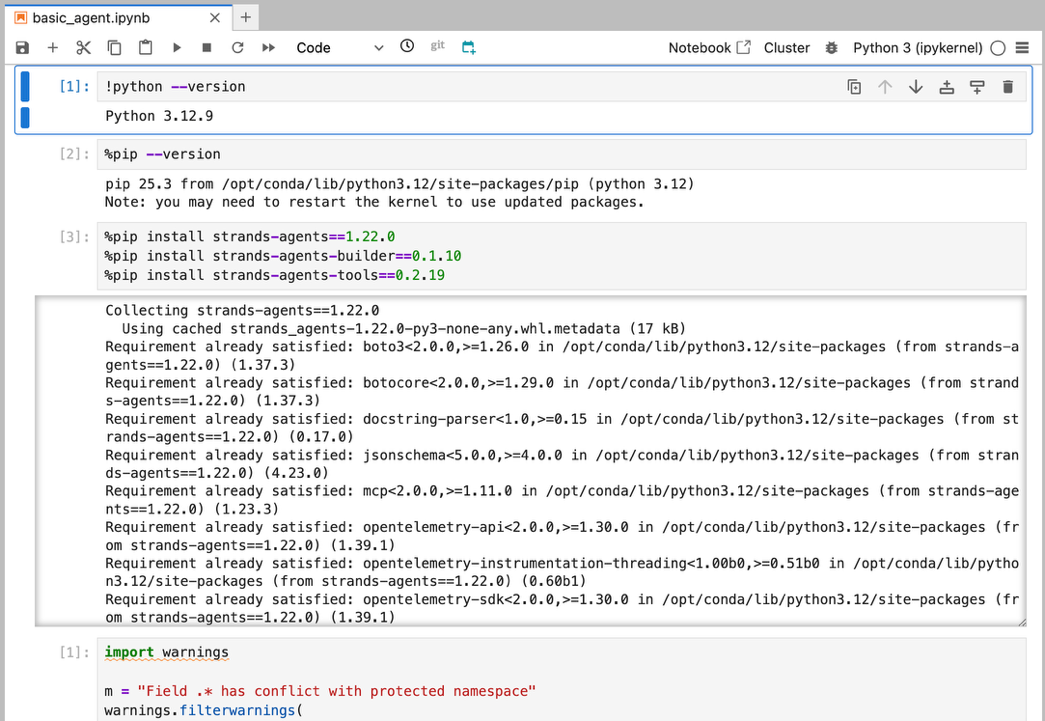The width and height of the screenshot is (1045, 721).
Task: Delete the active cell with trash icon
Action: (1008, 87)
